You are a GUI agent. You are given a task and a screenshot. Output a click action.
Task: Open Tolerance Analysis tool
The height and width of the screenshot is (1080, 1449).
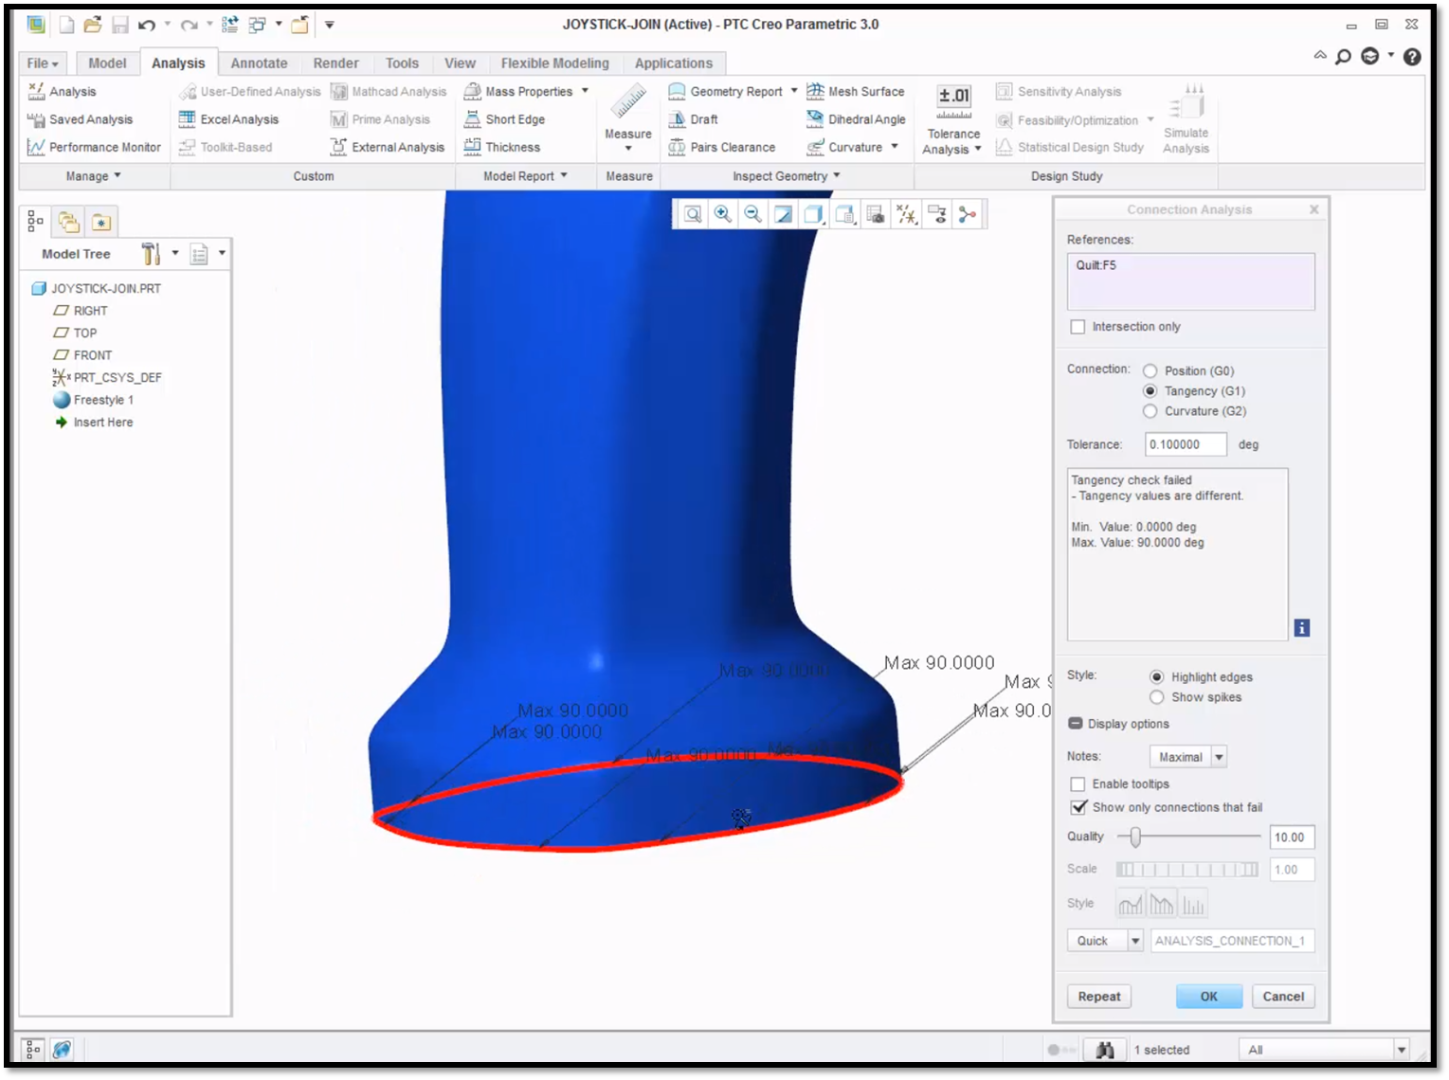click(x=953, y=118)
